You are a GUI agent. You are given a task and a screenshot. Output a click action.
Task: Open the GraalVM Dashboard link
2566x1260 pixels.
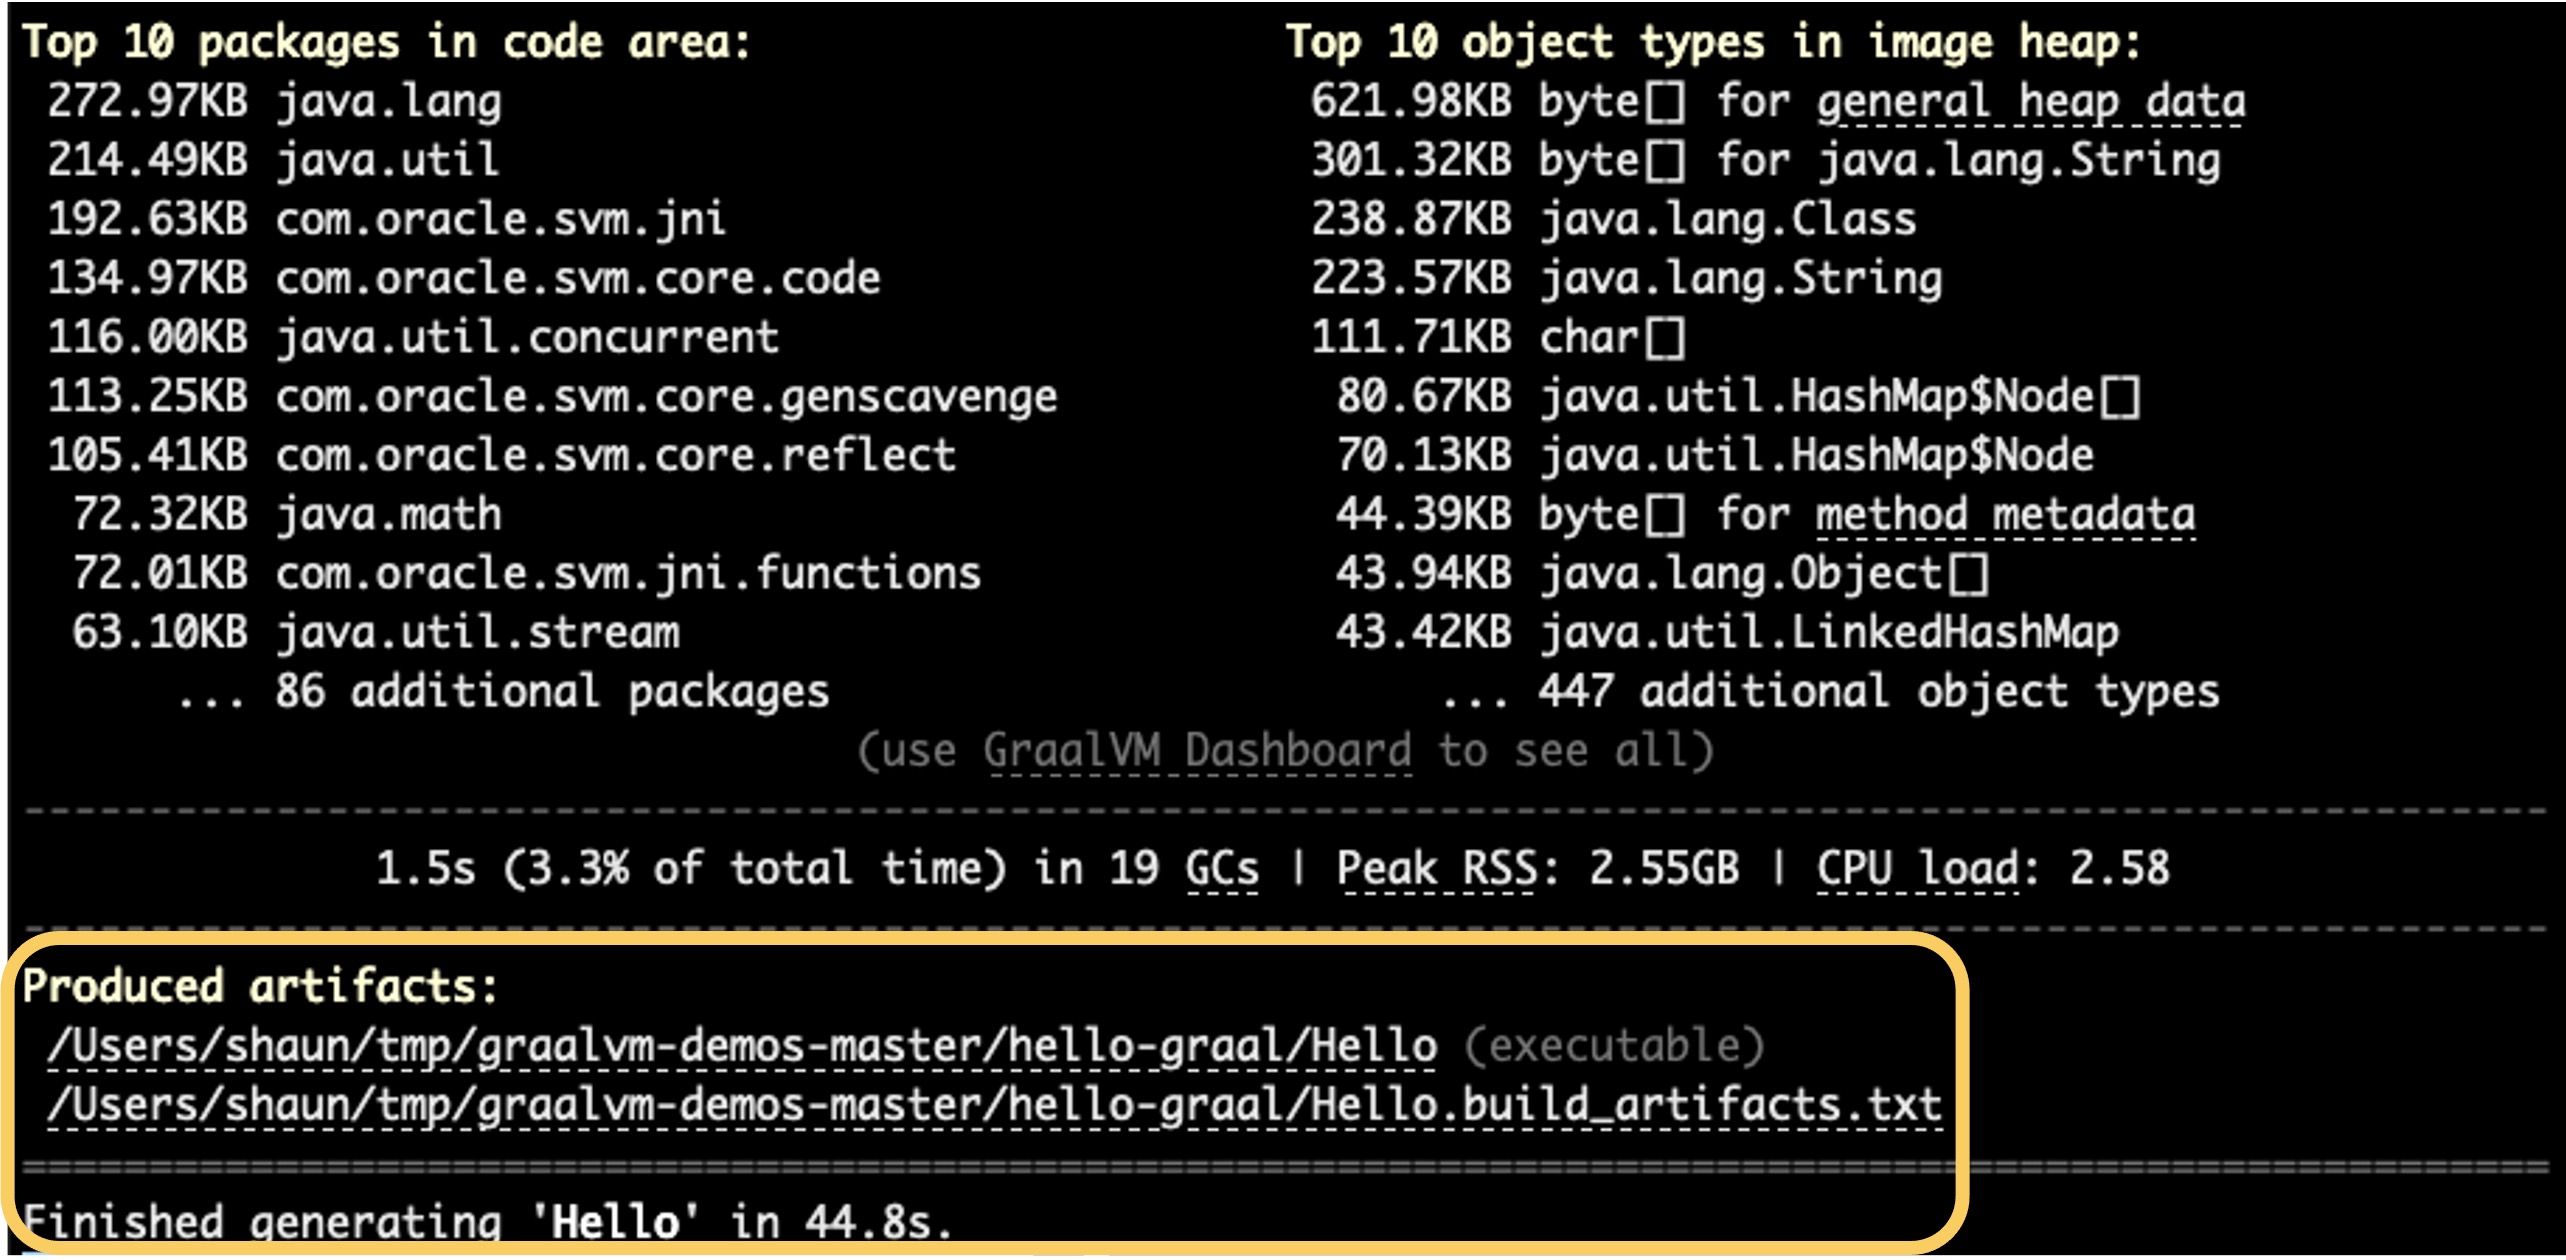[x=1196, y=750]
